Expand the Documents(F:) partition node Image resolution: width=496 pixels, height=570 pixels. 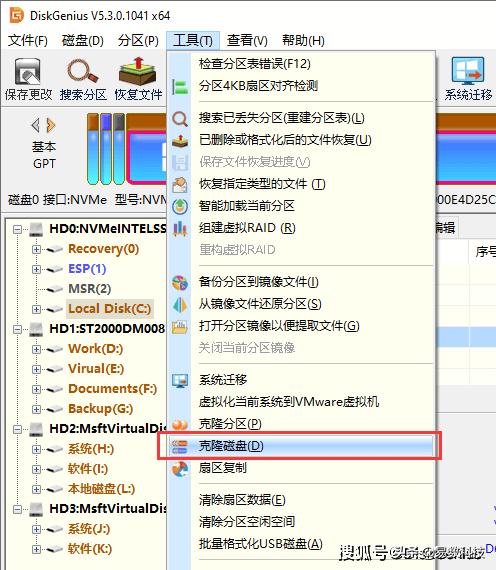(36, 389)
